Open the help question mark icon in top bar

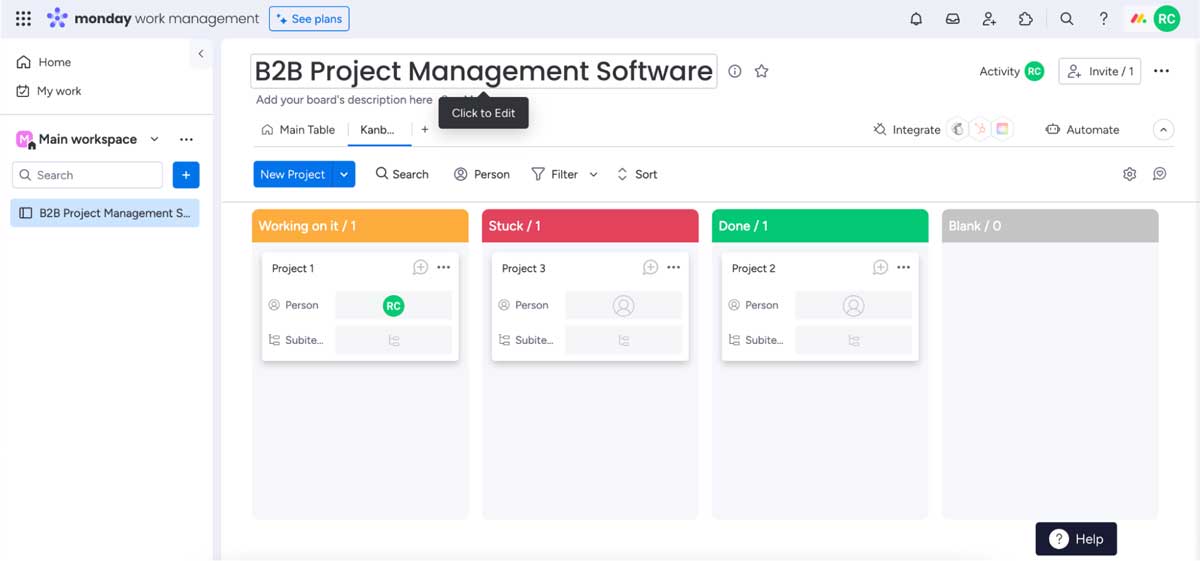pos(1103,18)
